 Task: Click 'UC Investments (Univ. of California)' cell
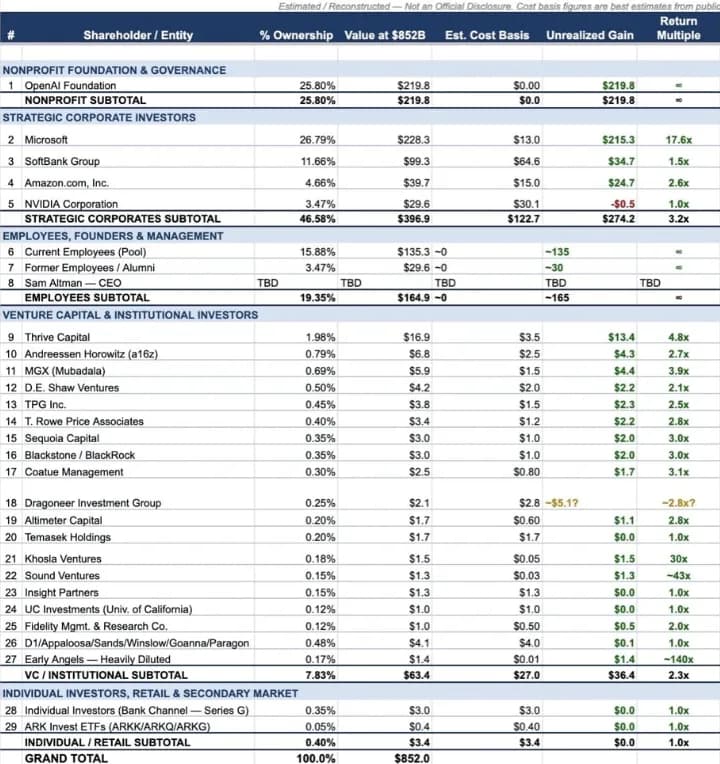108,610
